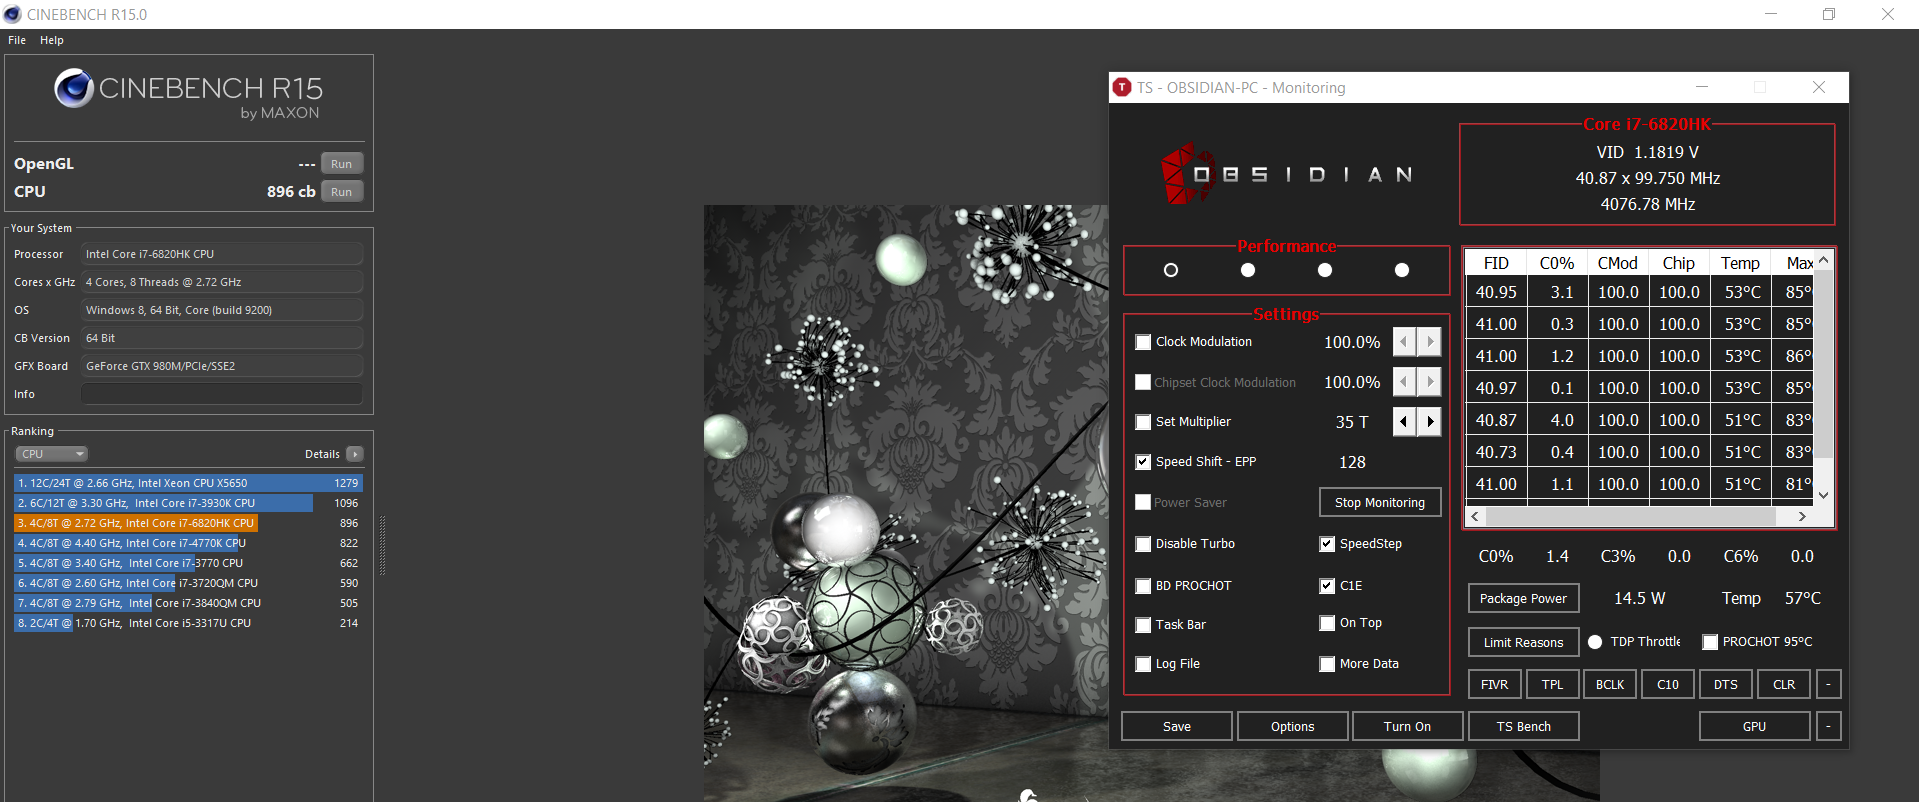This screenshot has height=802, width=1919.
Task: Click Stop Monitoring button
Action: (x=1380, y=502)
